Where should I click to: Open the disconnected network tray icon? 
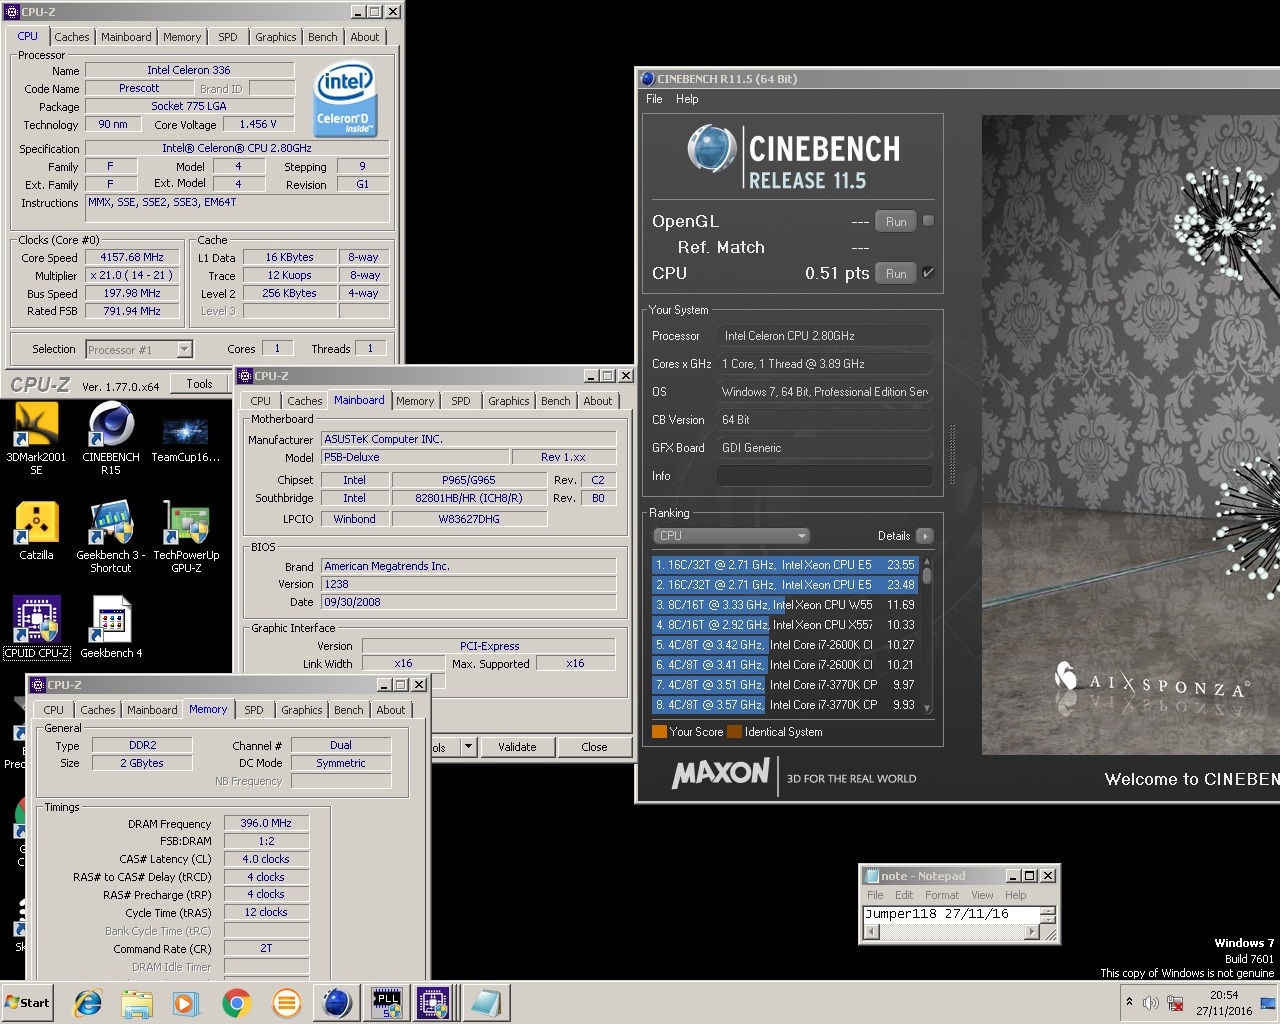click(x=1175, y=1003)
